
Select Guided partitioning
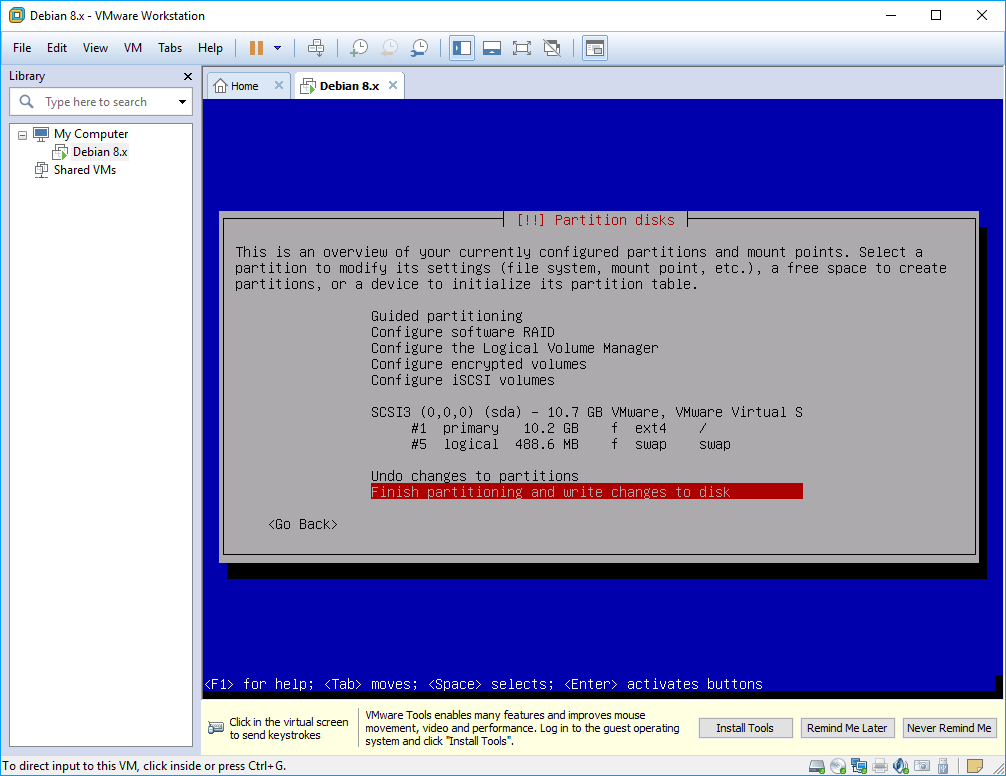point(447,316)
